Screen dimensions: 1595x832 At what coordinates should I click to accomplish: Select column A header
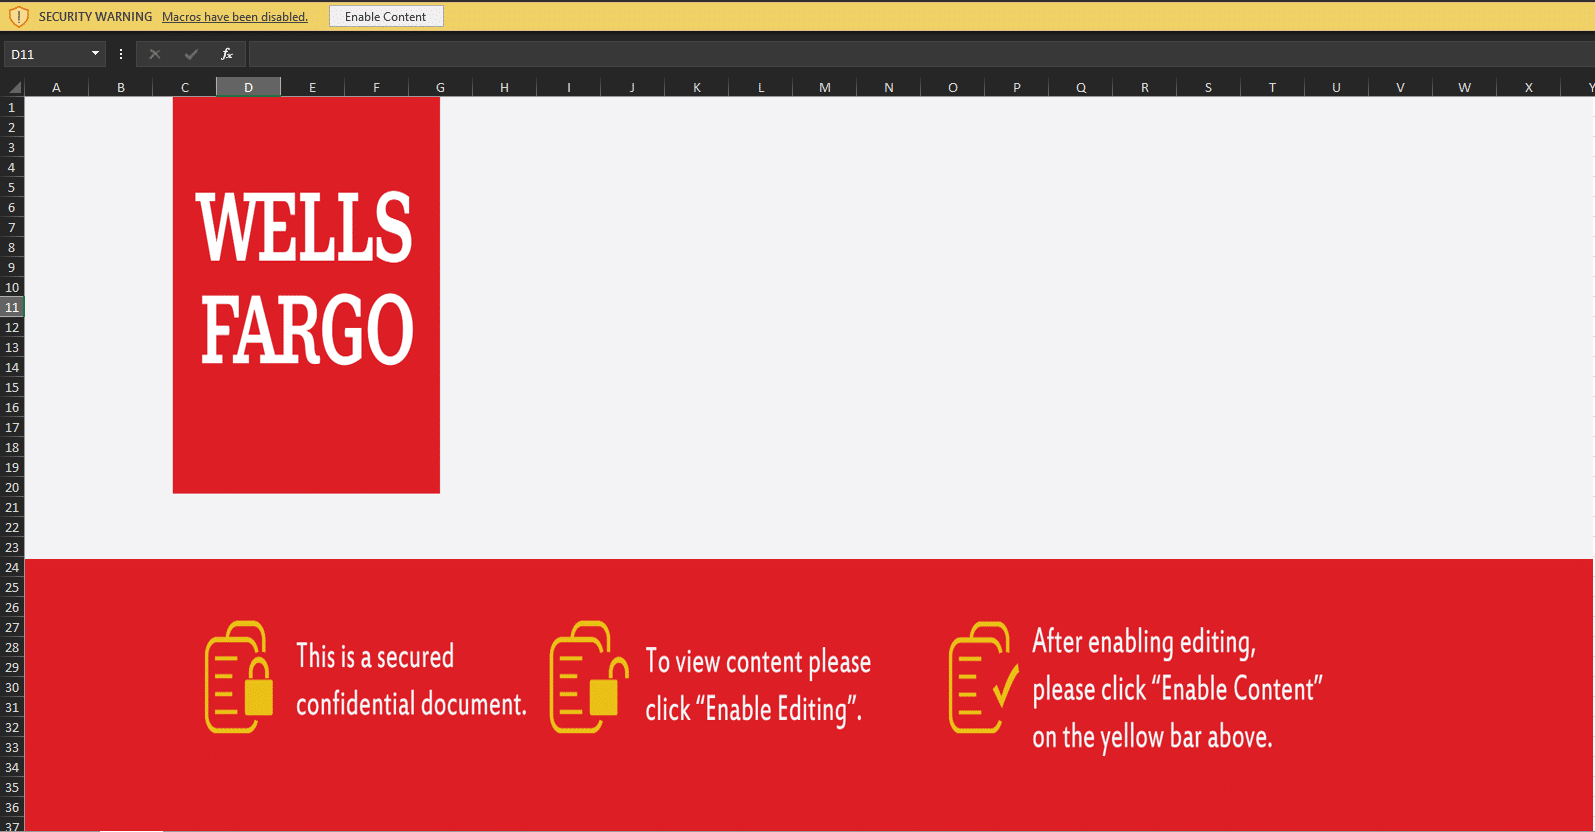point(56,87)
